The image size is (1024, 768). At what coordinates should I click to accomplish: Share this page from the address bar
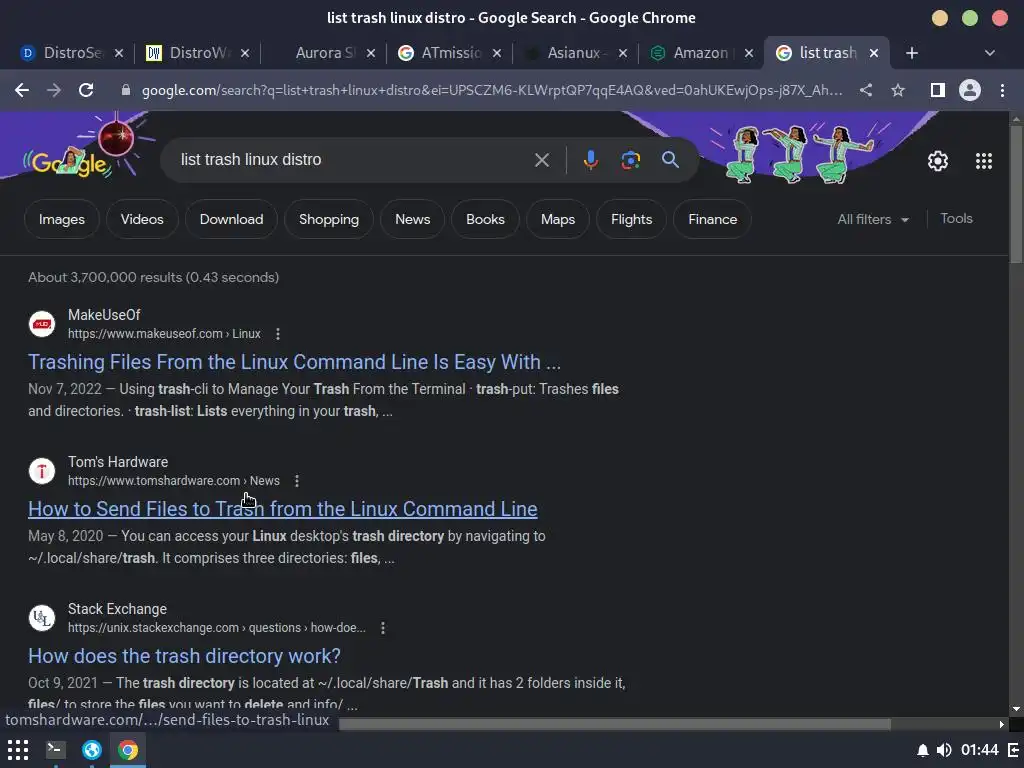(x=866, y=90)
